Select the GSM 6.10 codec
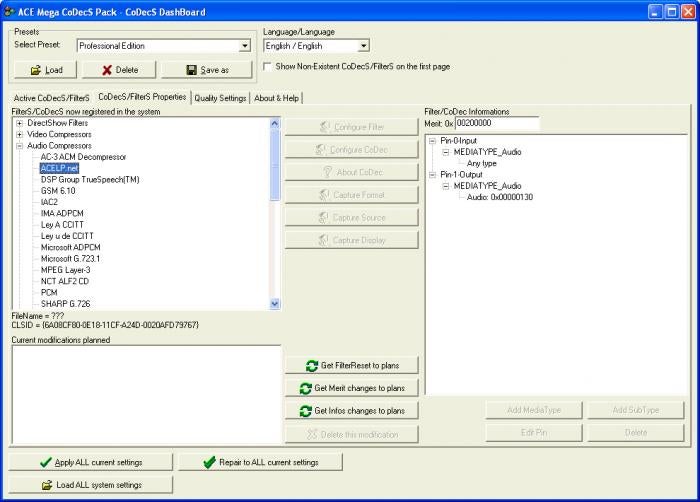This screenshot has height=502, width=700. pos(58,191)
